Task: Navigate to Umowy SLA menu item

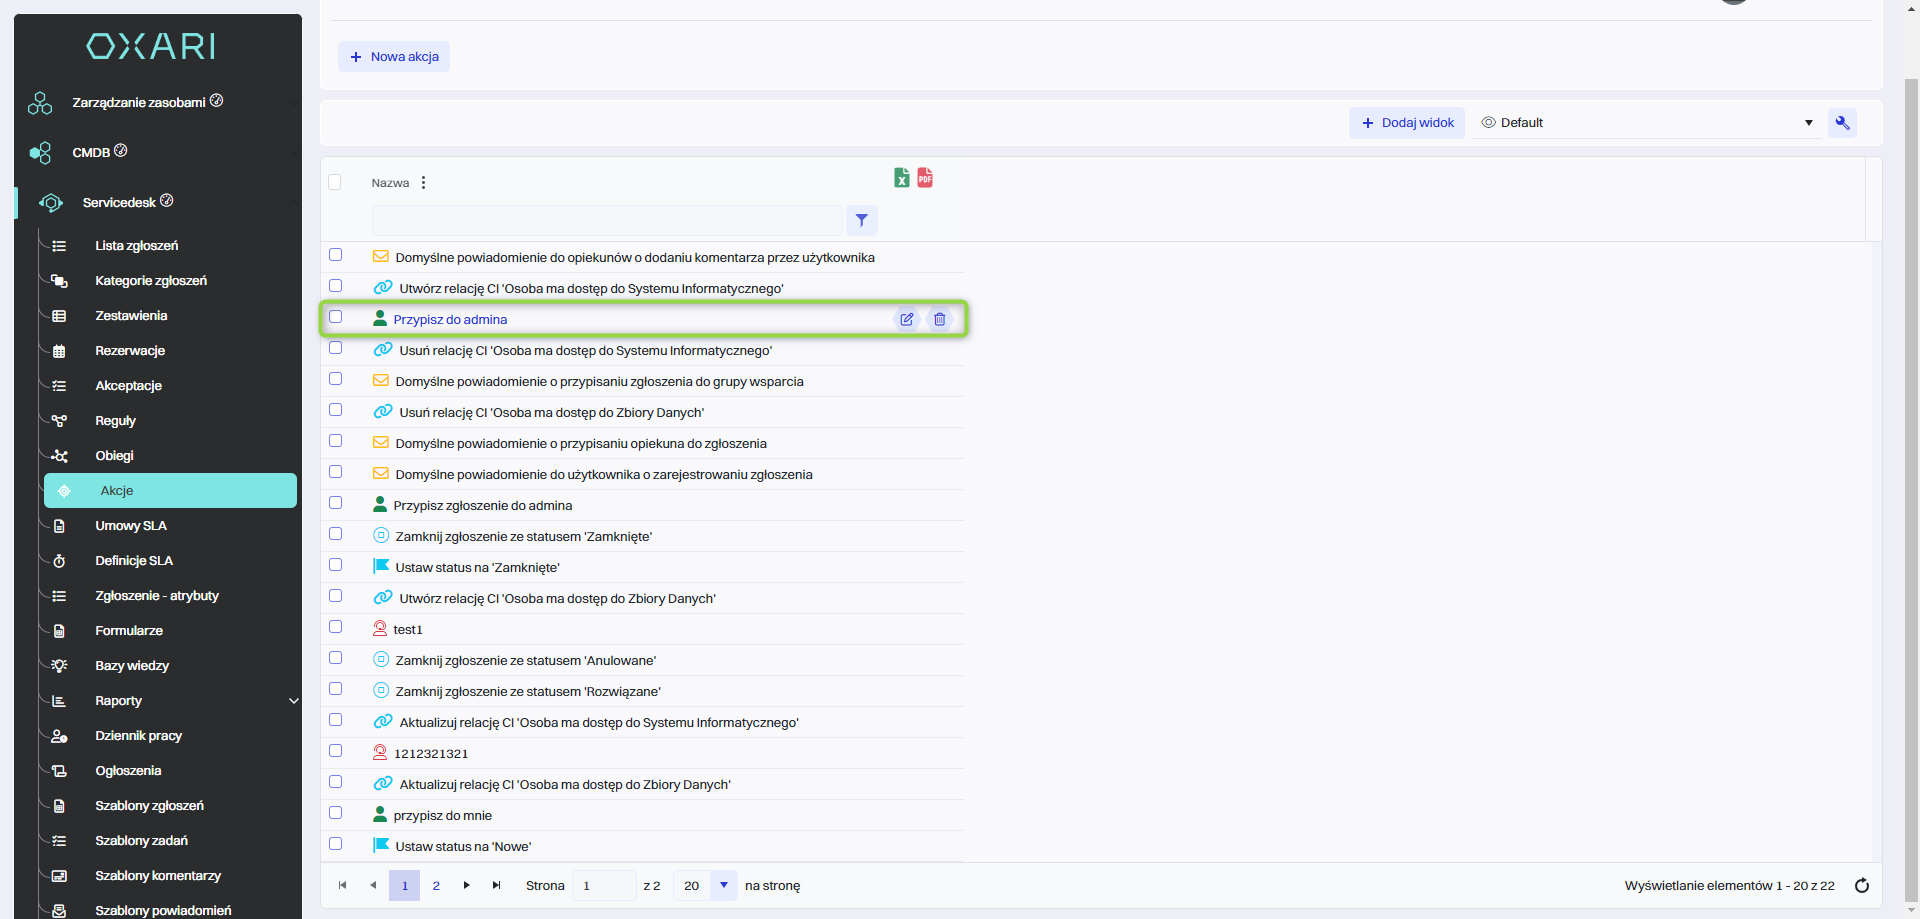Action: [x=131, y=526]
